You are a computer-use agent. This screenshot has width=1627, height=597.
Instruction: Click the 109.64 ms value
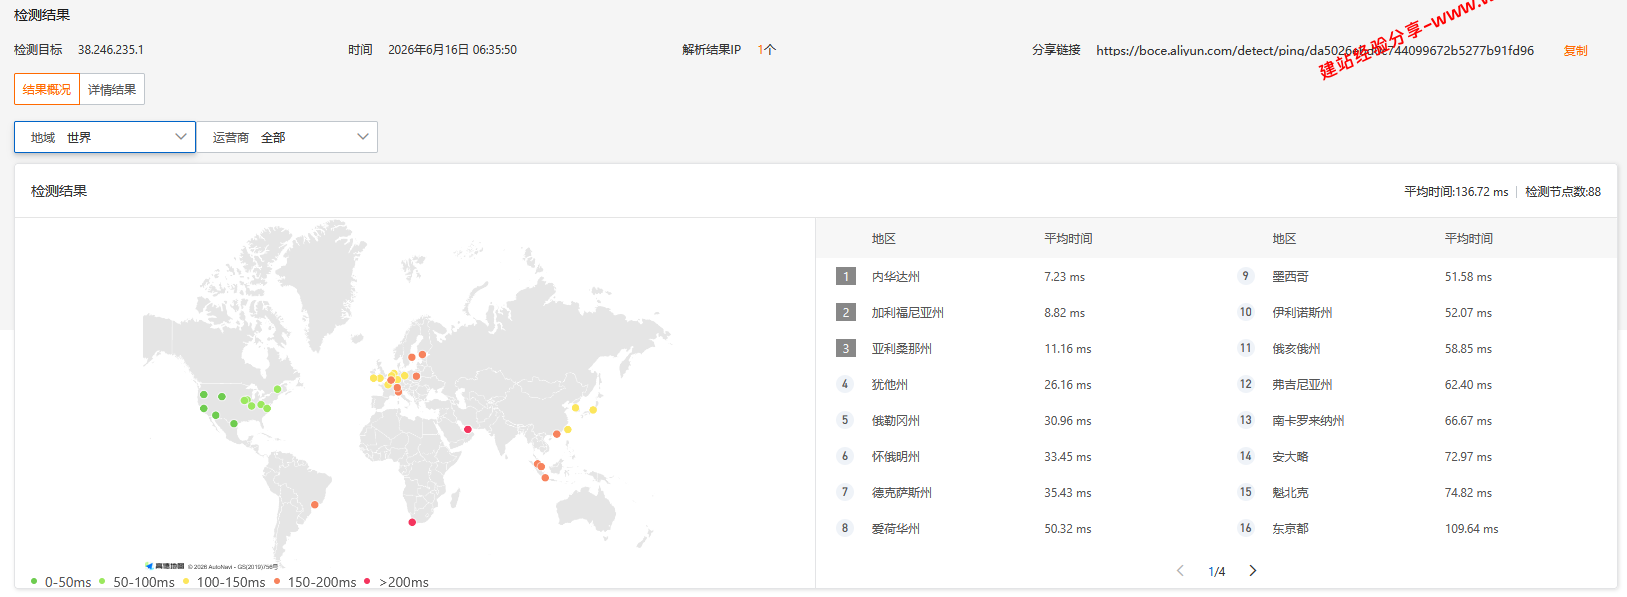[x=1471, y=529]
